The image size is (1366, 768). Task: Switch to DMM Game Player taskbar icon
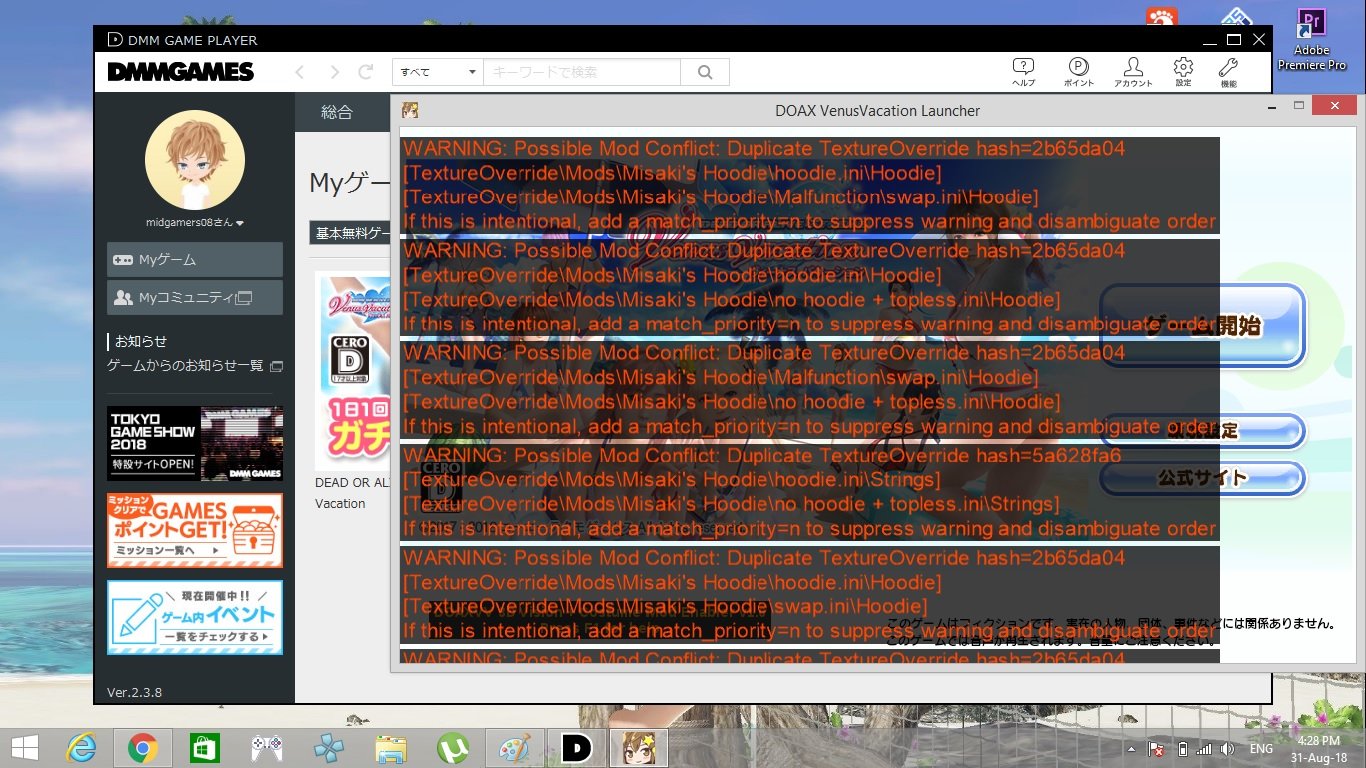[577, 748]
